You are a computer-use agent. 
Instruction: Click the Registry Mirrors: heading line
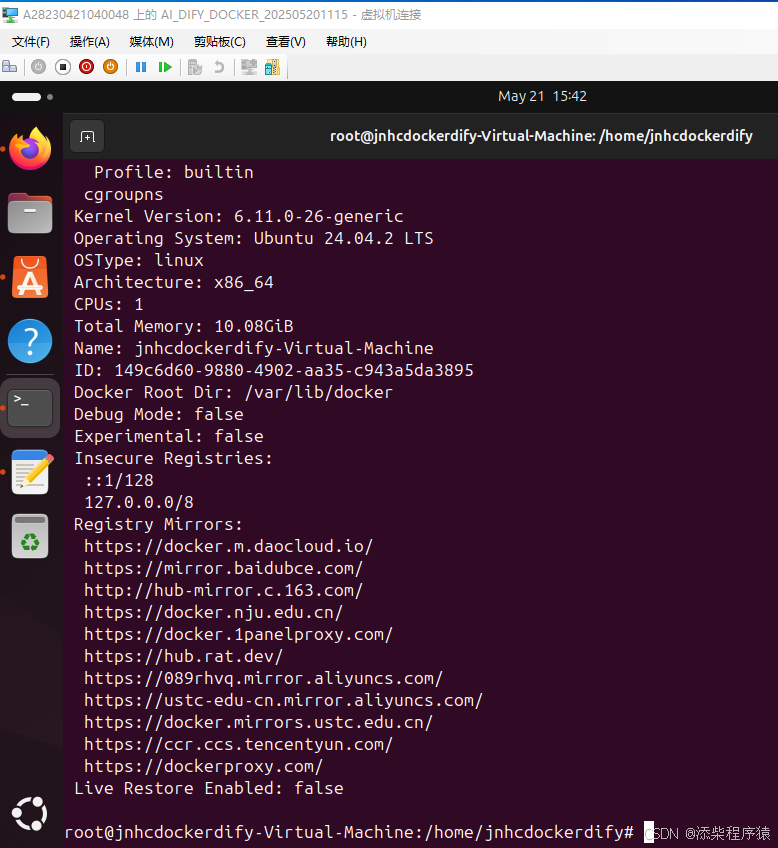point(158,525)
